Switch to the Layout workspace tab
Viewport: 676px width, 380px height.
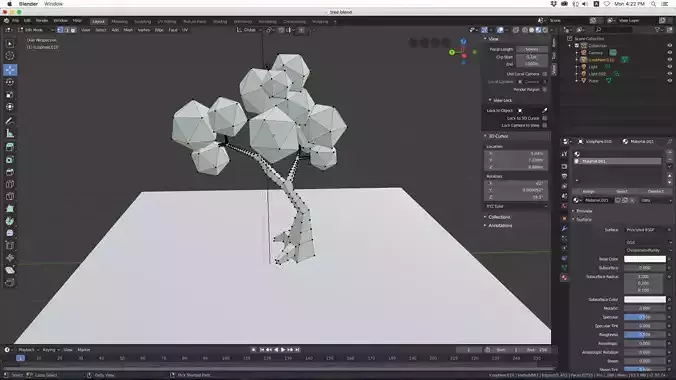[x=98, y=22]
